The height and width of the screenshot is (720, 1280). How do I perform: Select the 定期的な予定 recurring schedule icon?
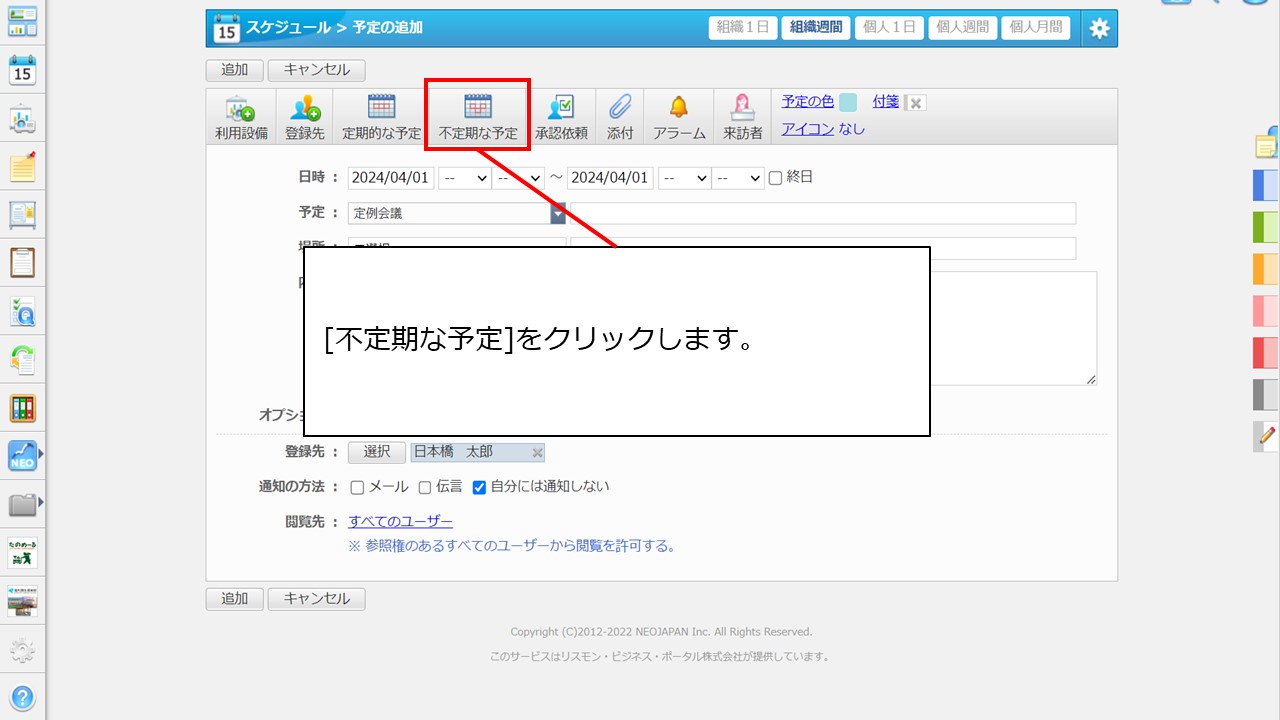pyautogui.click(x=382, y=108)
